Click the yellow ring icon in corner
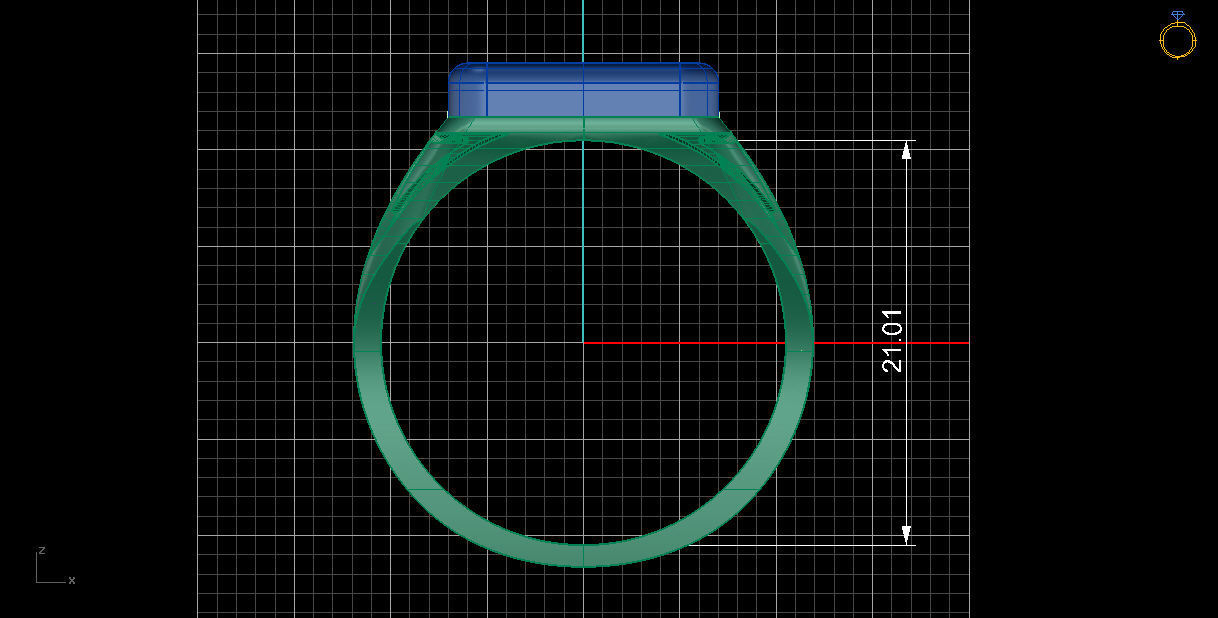The width and height of the screenshot is (1218, 618). coord(1177,36)
